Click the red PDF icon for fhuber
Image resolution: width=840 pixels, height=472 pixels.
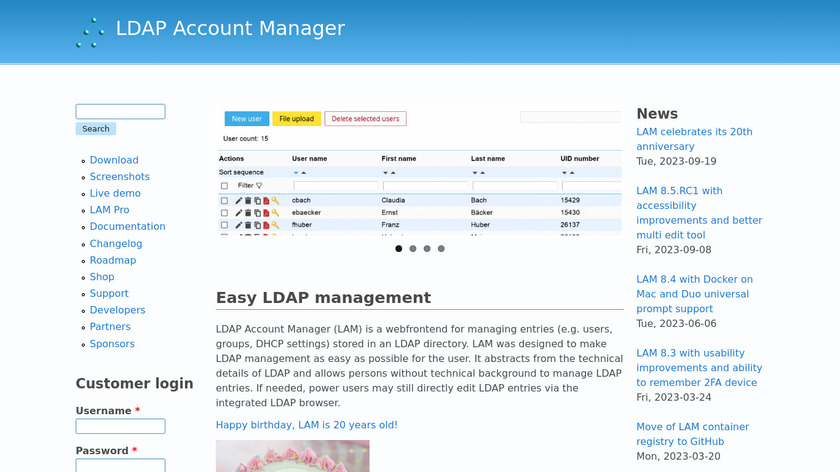(266, 225)
